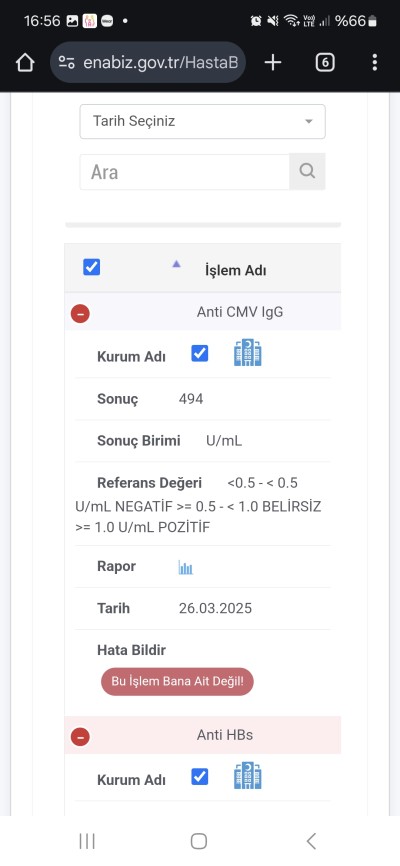The width and height of the screenshot is (400, 866).
Task: Tap the enabiz.gov.tr address bar
Action: point(148,62)
